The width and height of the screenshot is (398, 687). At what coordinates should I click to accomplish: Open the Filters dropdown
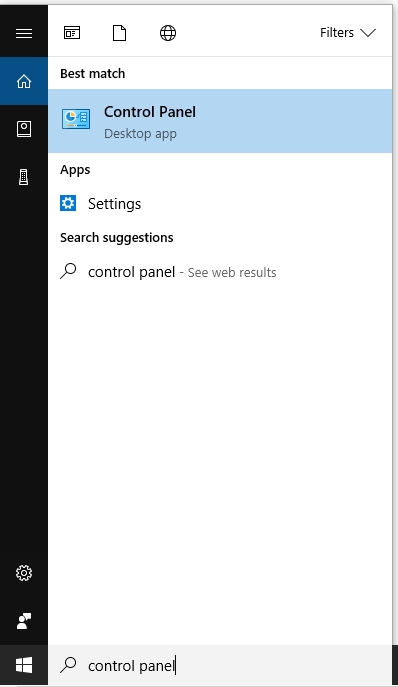click(348, 33)
